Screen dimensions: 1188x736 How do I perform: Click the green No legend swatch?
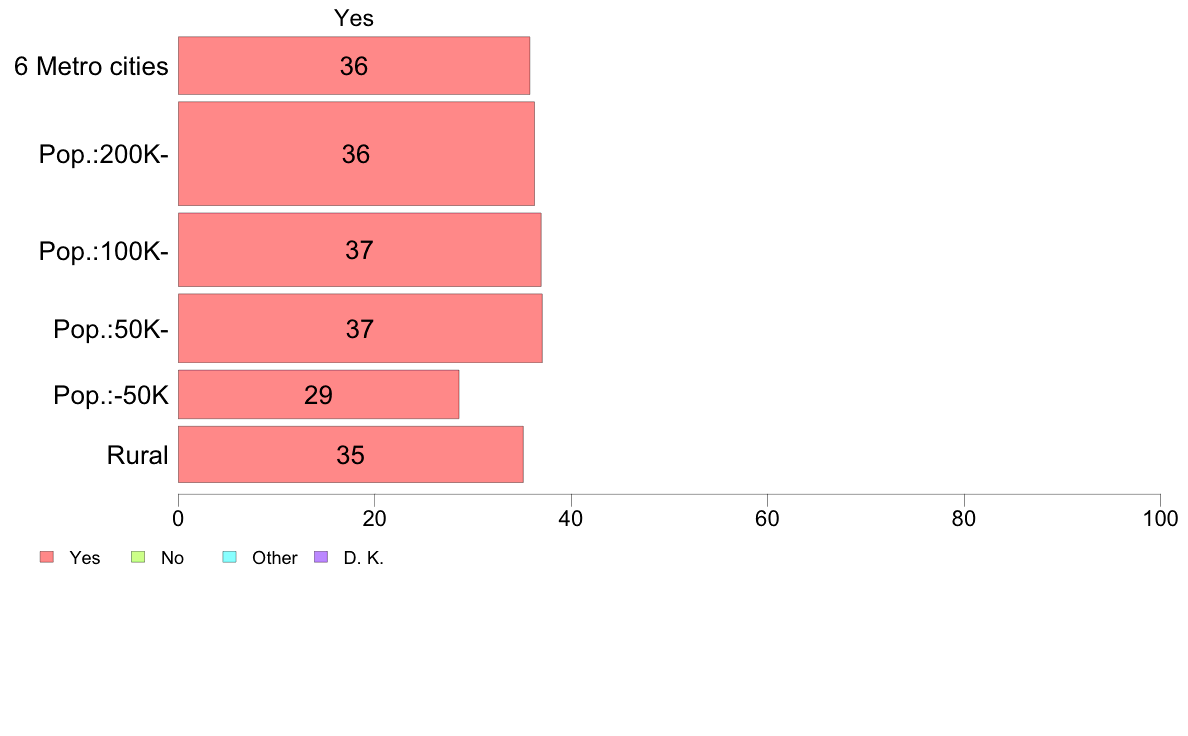[138, 557]
